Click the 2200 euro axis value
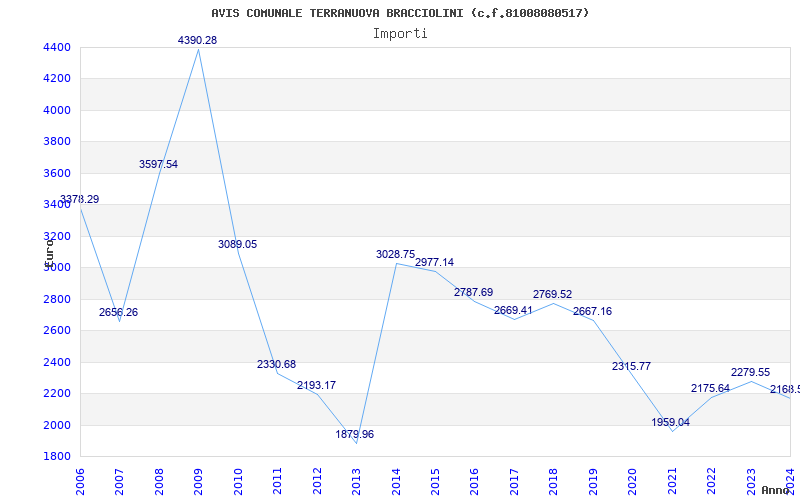This screenshot has height=500, width=800. (58, 393)
